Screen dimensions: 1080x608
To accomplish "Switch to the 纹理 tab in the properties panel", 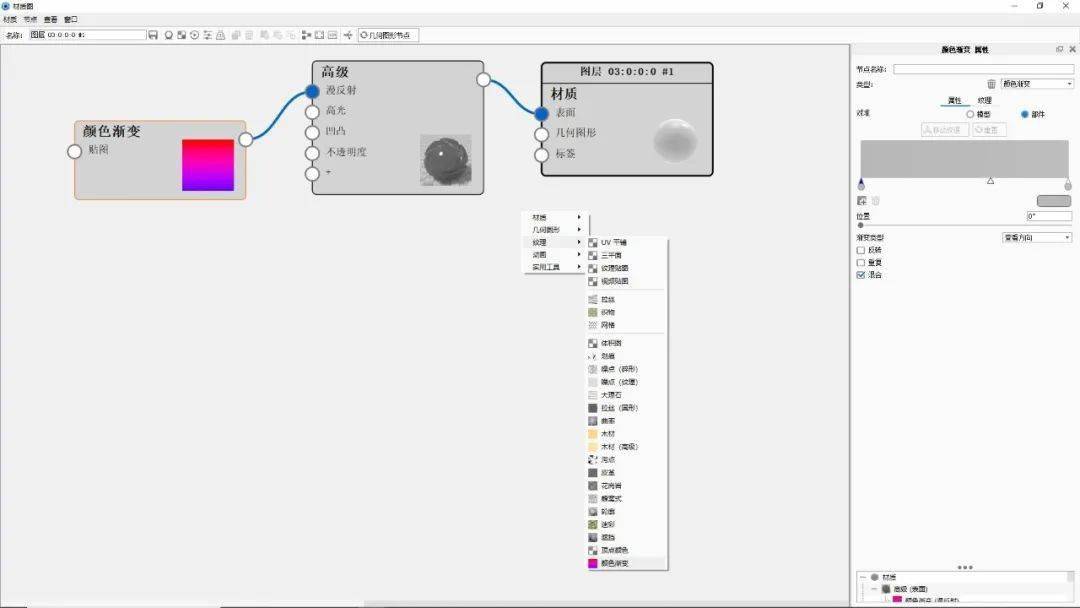I will pyautogui.click(x=983, y=100).
